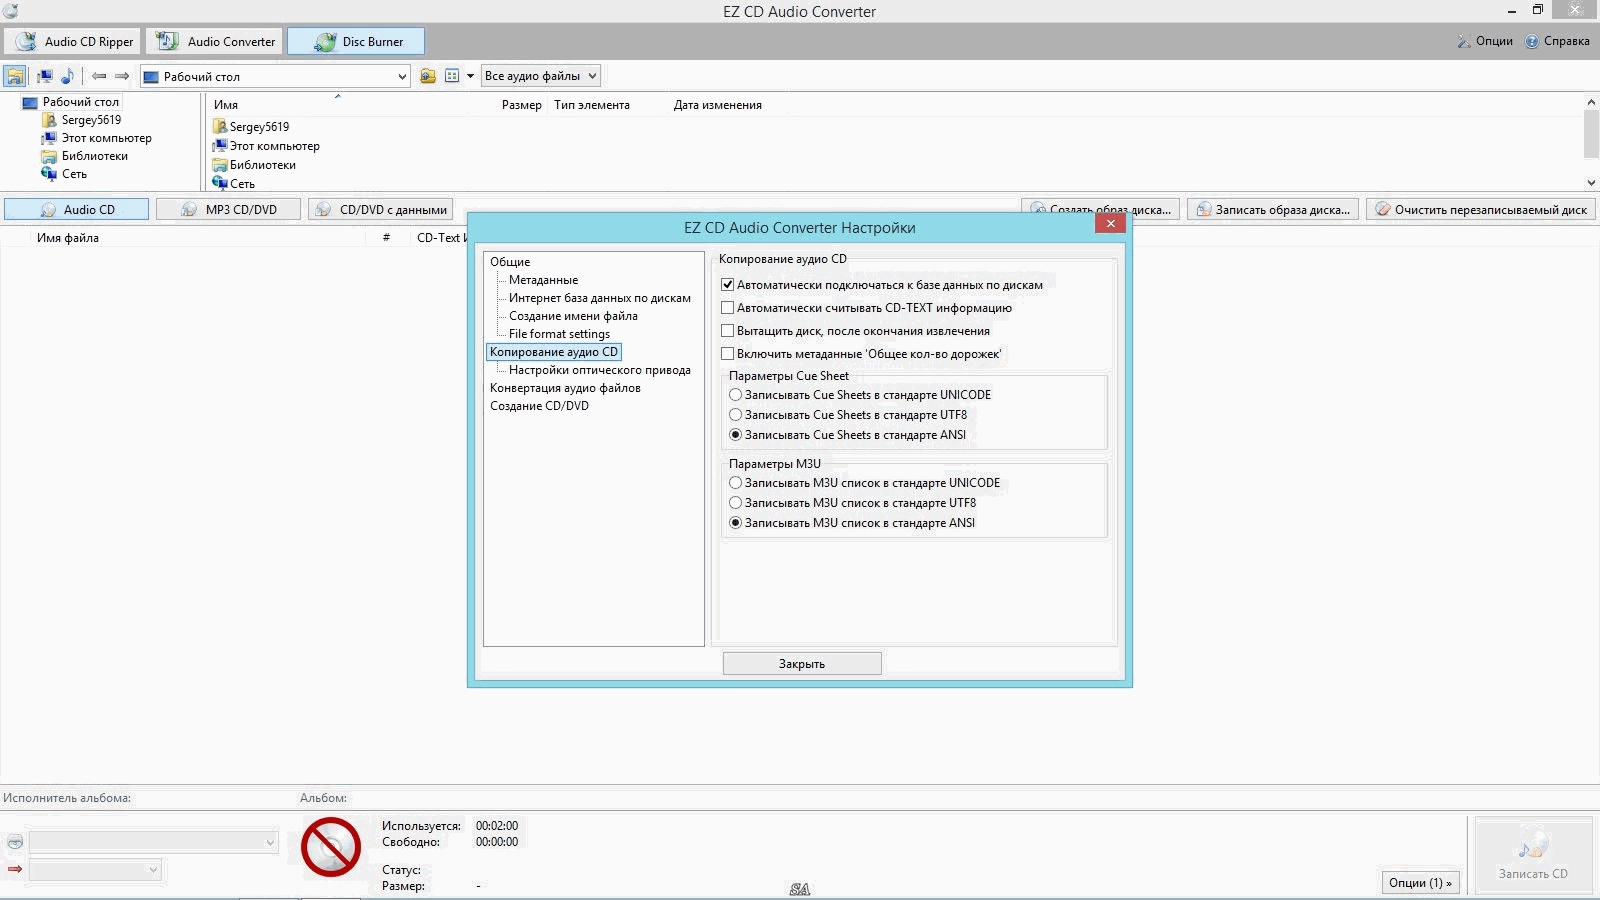Click Библиотеки icon in file list

[220, 165]
